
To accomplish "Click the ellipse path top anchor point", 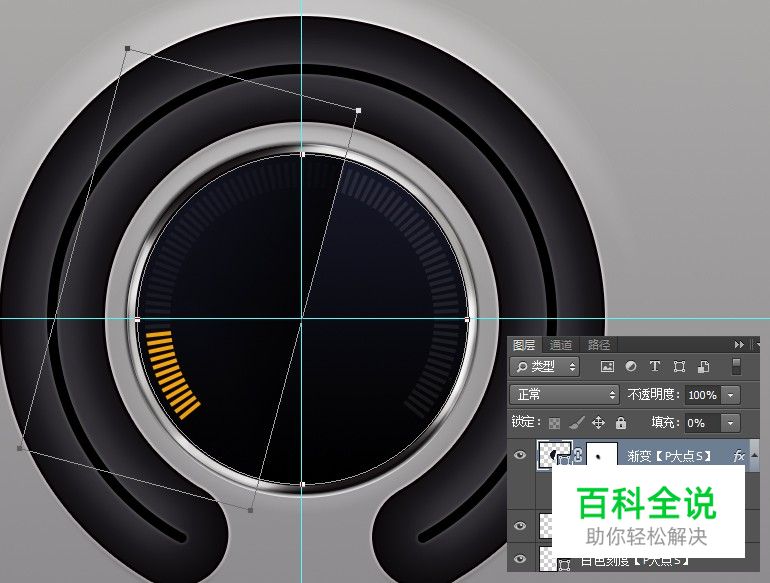I will [302, 154].
